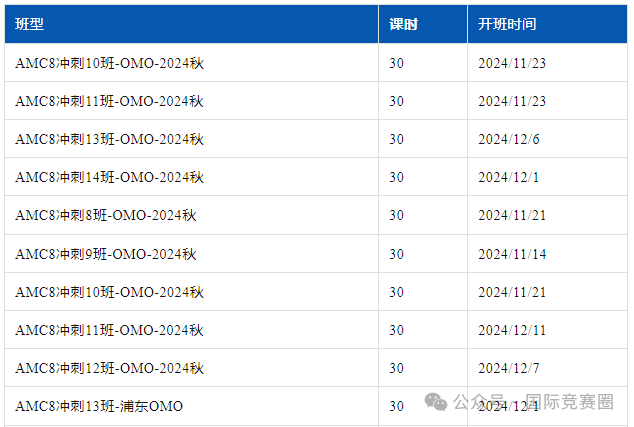
Task: Select AMC8冲刺9班-OMO-2024秋 class name
Action: point(106,254)
